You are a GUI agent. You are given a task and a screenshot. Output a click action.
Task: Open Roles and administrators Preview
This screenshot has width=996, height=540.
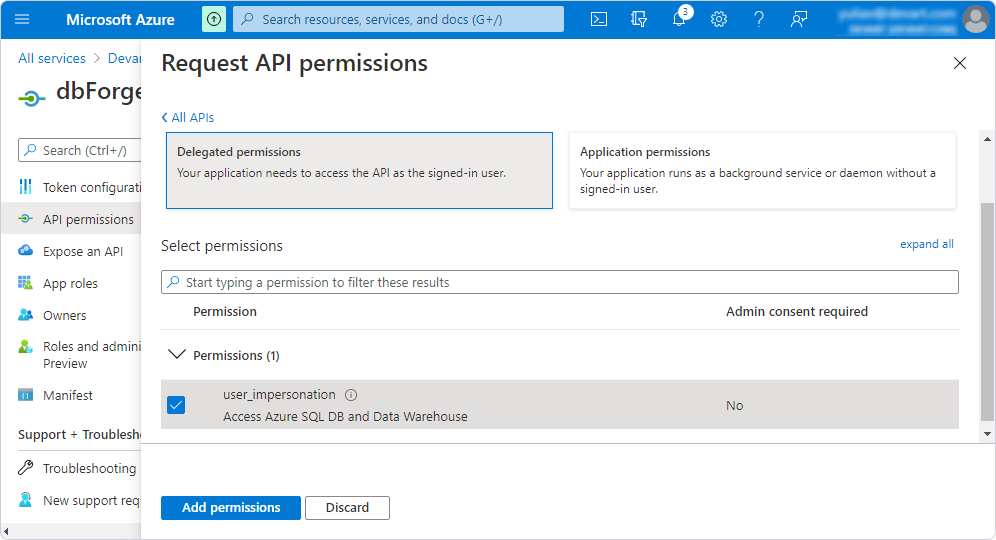click(x=91, y=354)
